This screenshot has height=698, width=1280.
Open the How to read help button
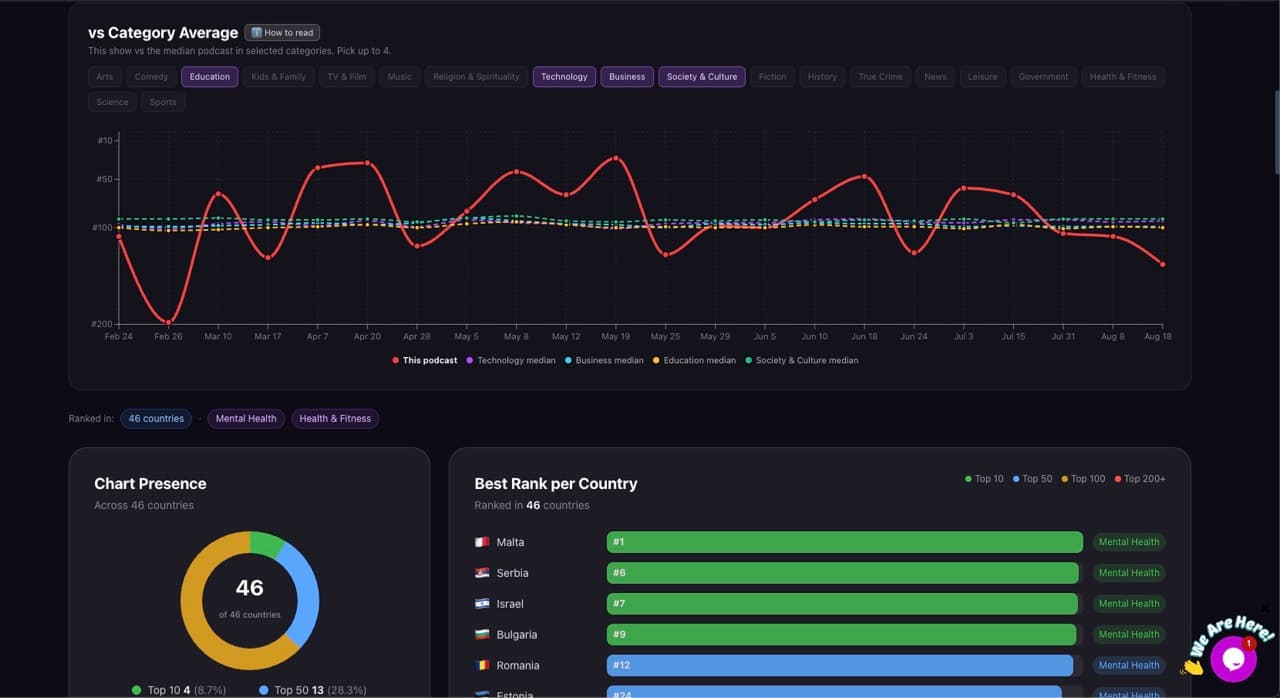[282, 33]
